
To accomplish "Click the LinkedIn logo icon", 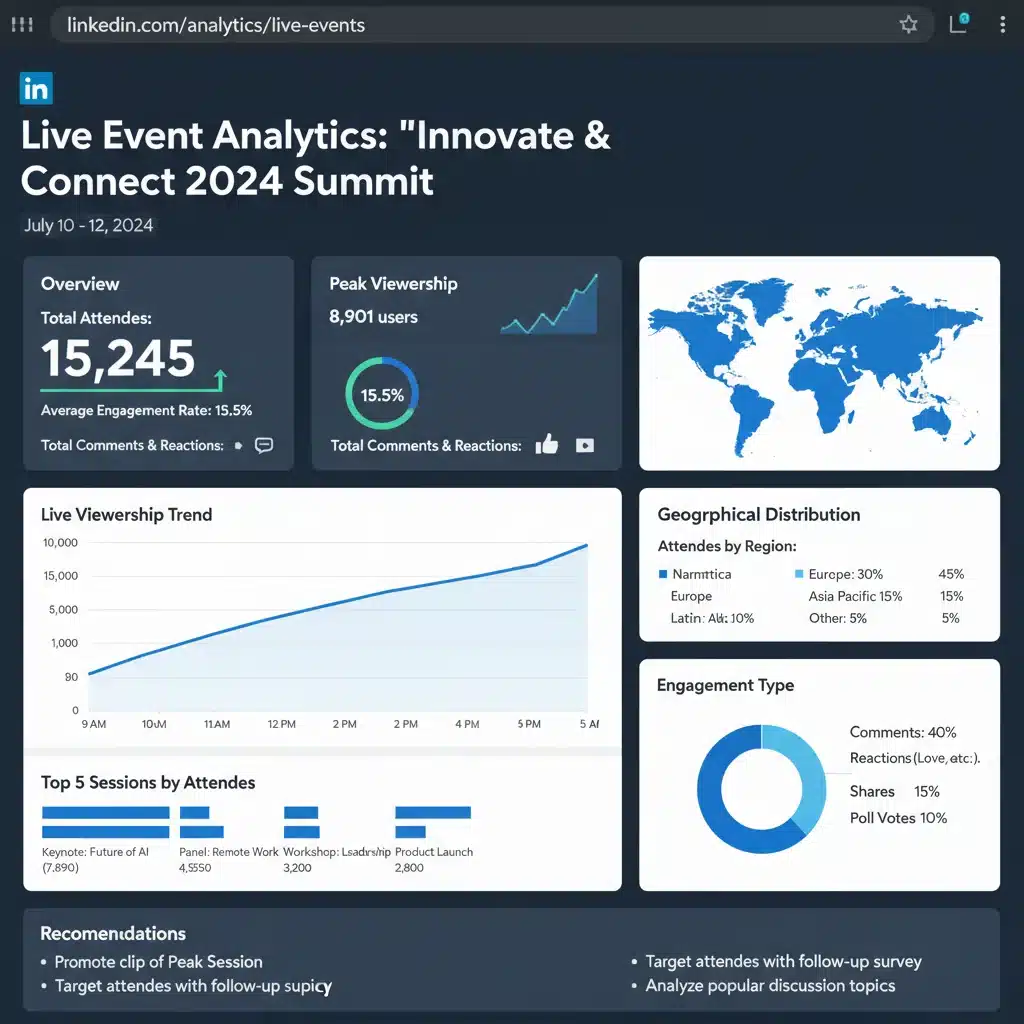I will [36, 88].
